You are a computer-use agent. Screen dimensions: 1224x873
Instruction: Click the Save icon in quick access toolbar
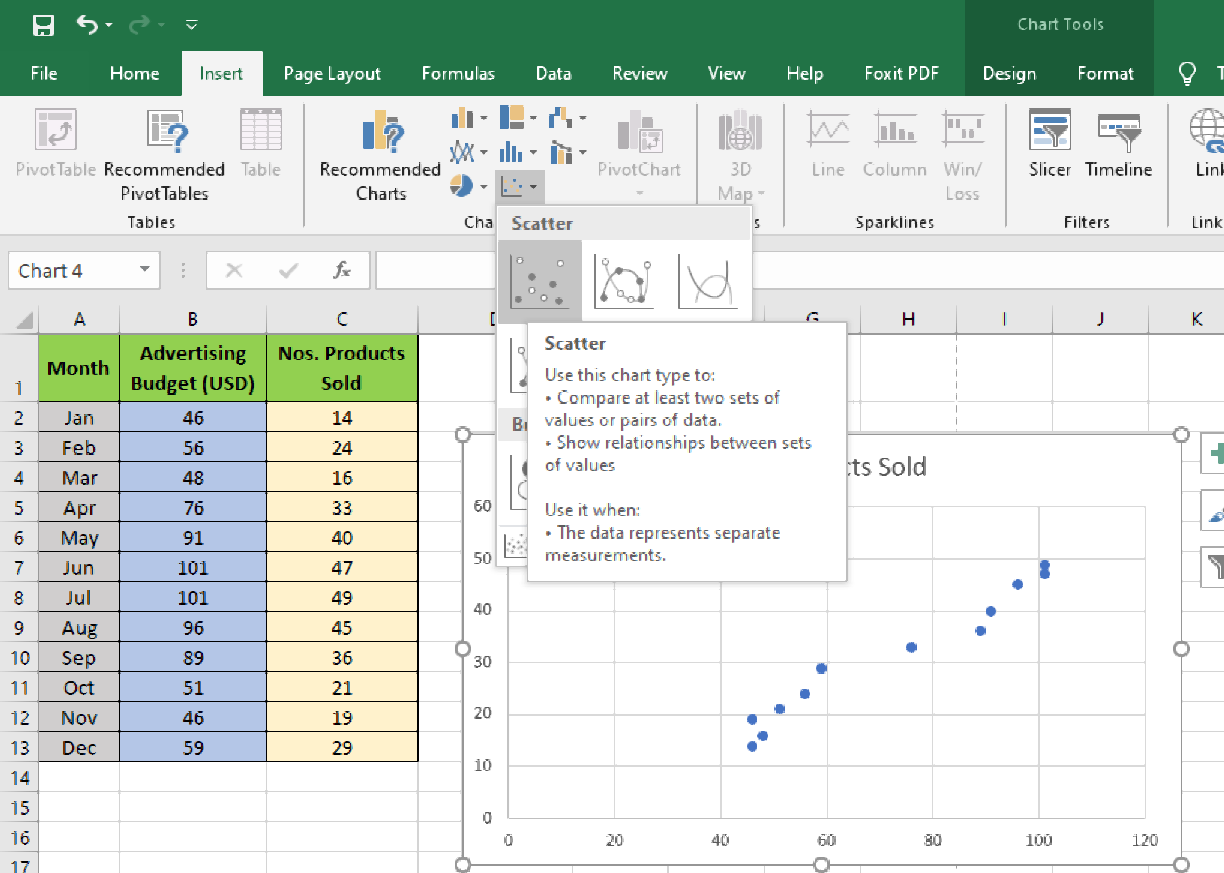pyautogui.click(x=43, y=25)
